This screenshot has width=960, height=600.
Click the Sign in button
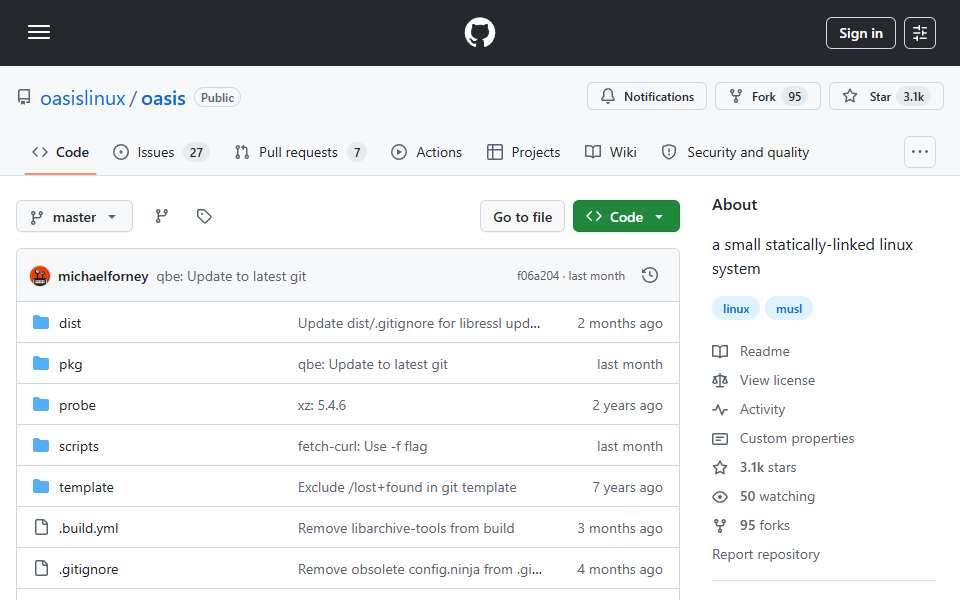(860, 33)
